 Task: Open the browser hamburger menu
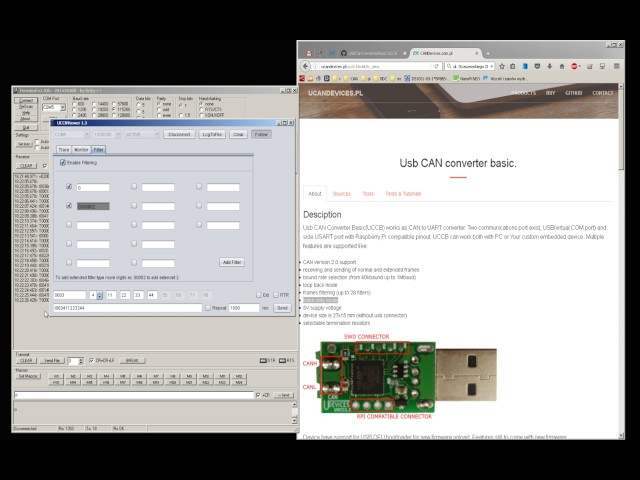click(x=617, y=66)
